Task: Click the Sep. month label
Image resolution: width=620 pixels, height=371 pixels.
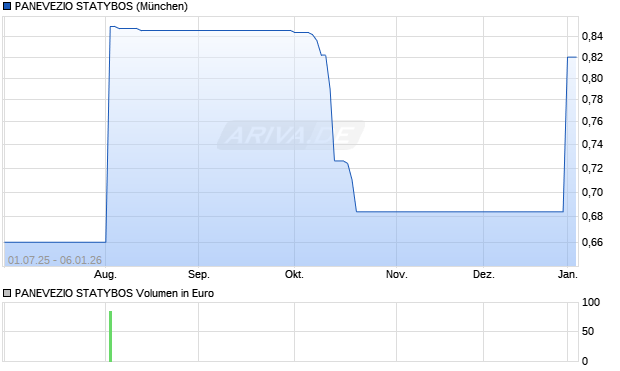Action: 198,274
